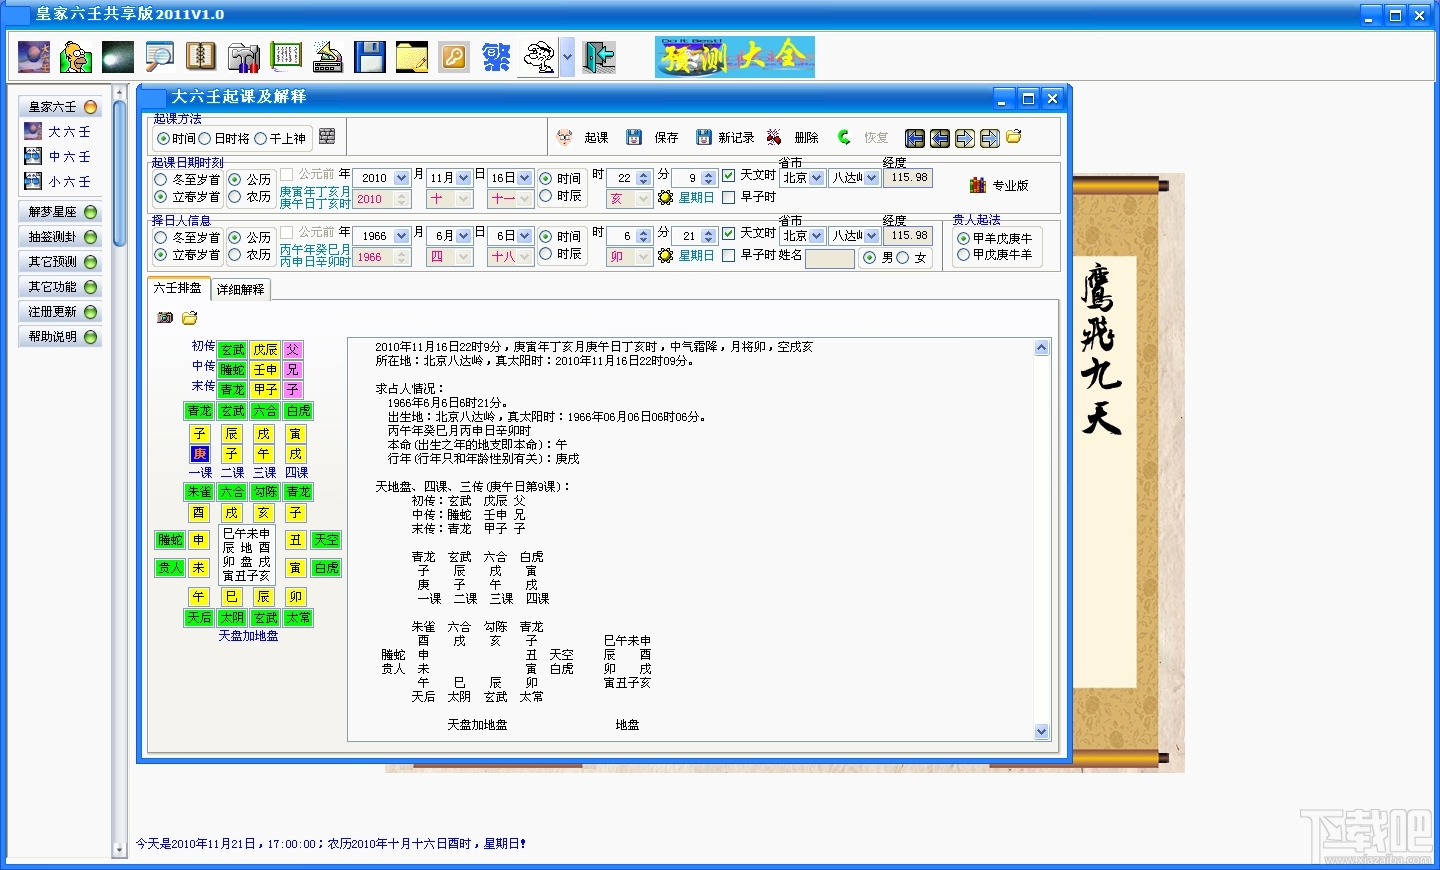Select the 日时将 radio option

224,139
